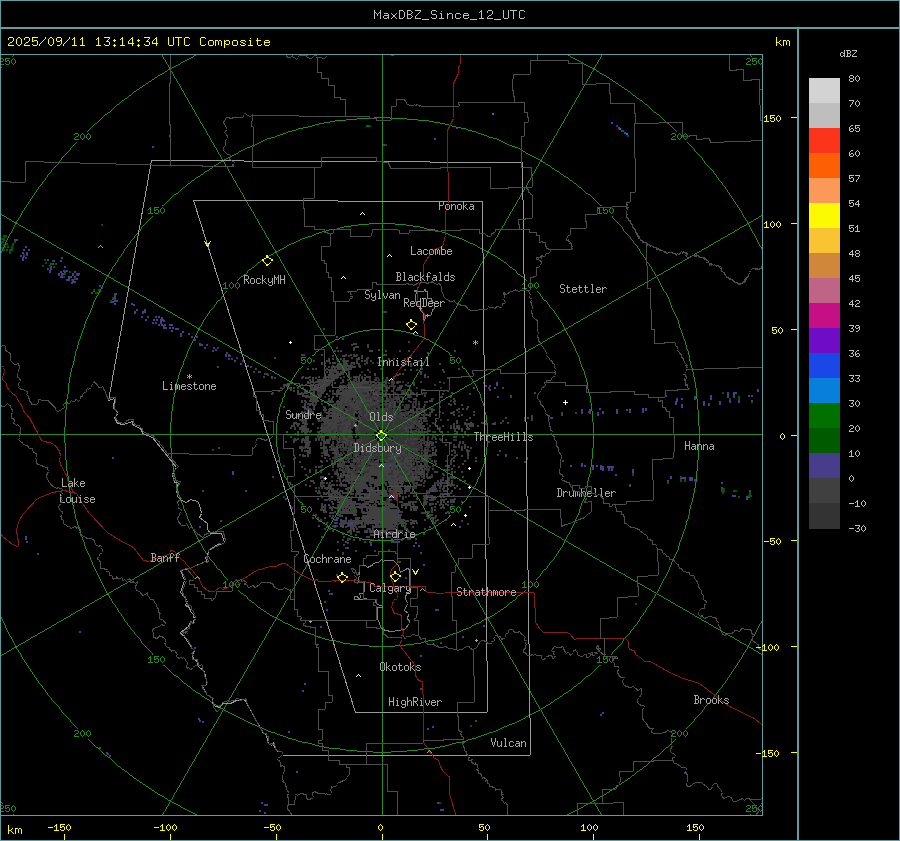This screenshot has height=841, width=900.
Task: Click the Drumheller city label
Action: point(586,493)
